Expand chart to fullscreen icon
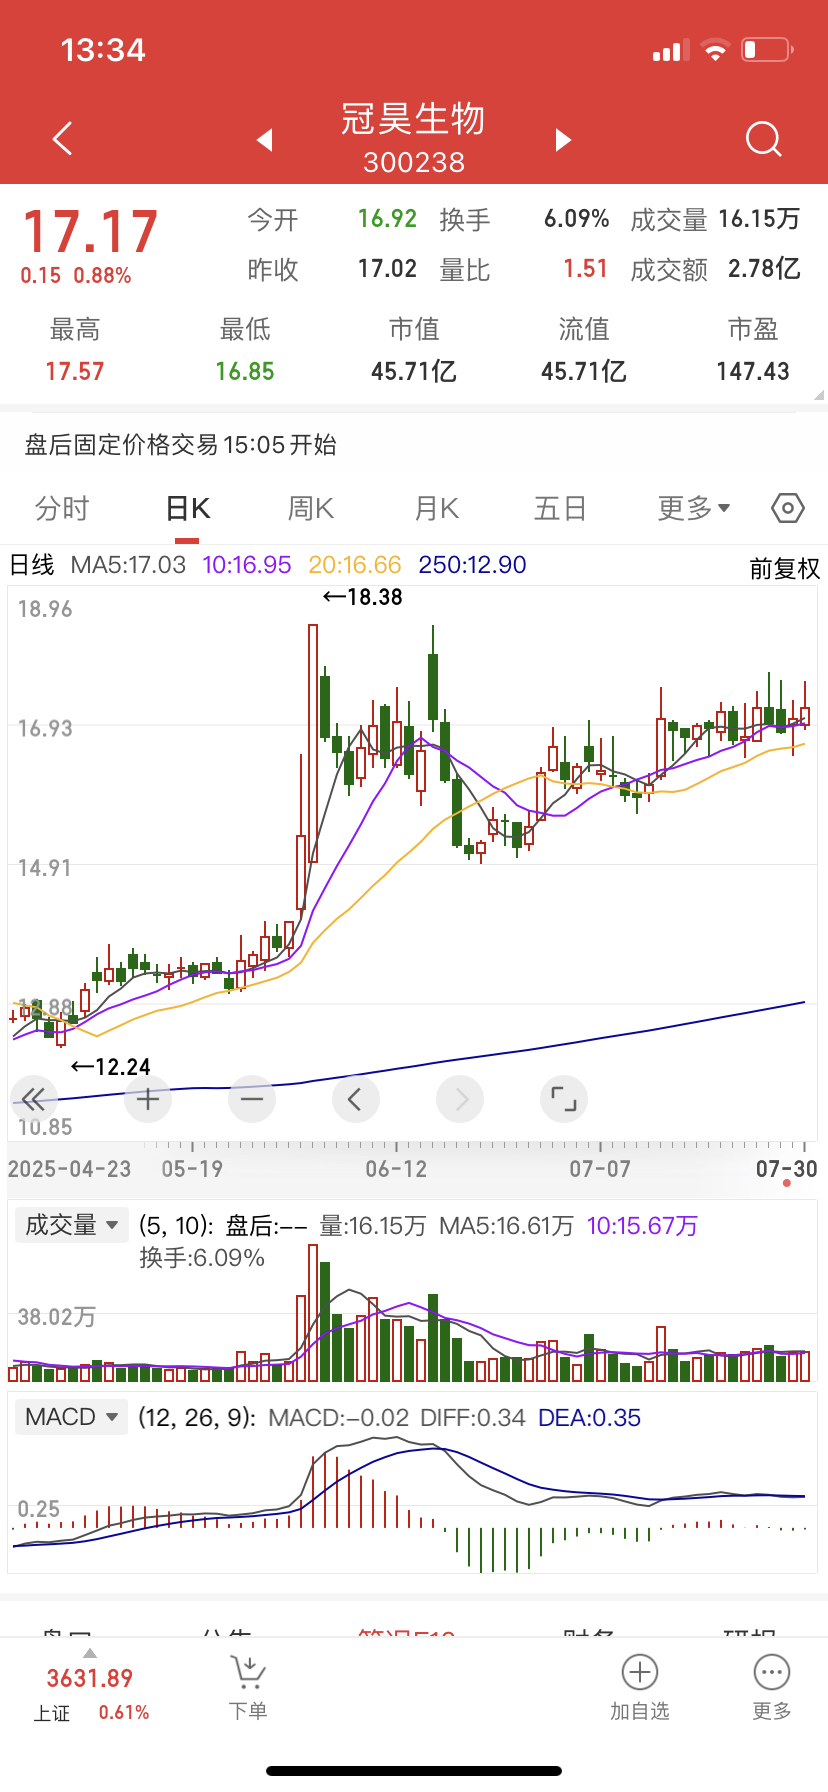828x1792 pixels. [564, 1100]
